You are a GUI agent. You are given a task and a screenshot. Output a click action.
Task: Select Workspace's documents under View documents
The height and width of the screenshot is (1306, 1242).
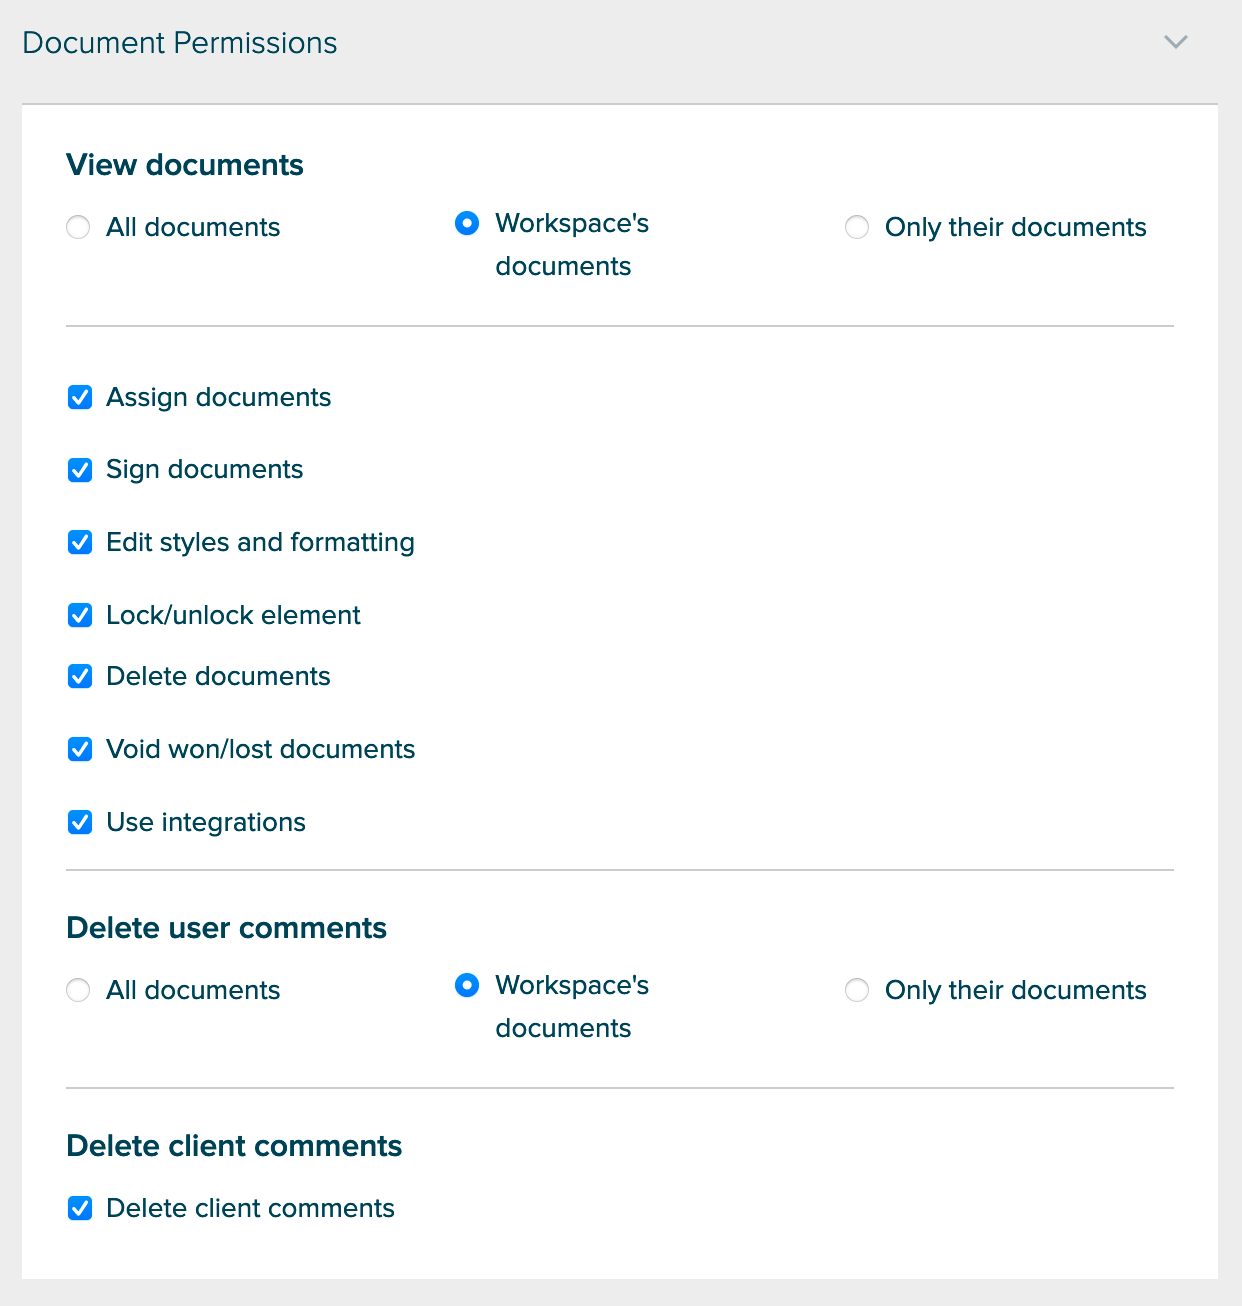tap(467, 223)
